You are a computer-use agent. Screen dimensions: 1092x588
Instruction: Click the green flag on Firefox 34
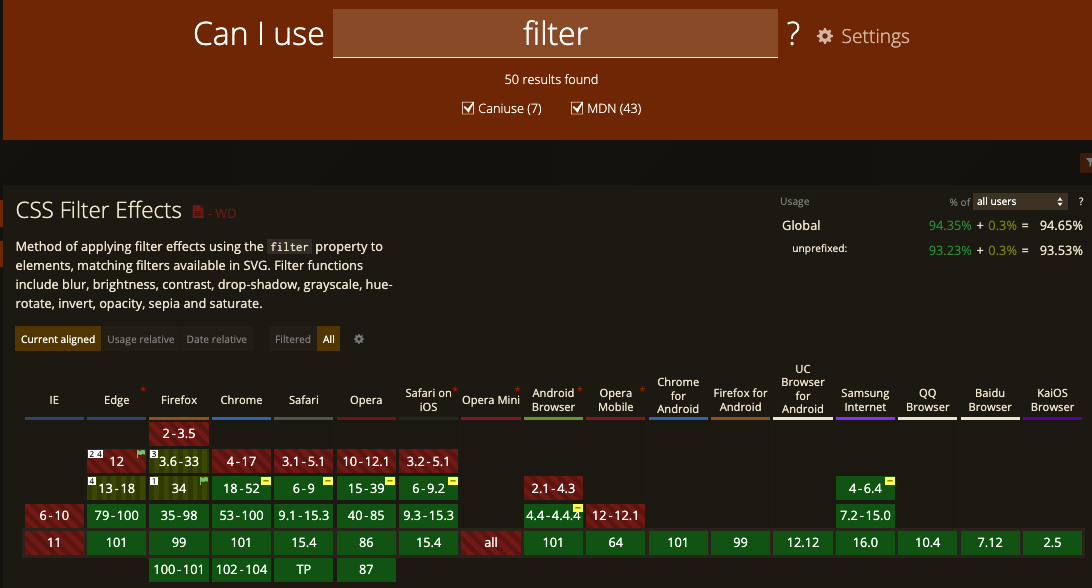(x=203, y=481)
